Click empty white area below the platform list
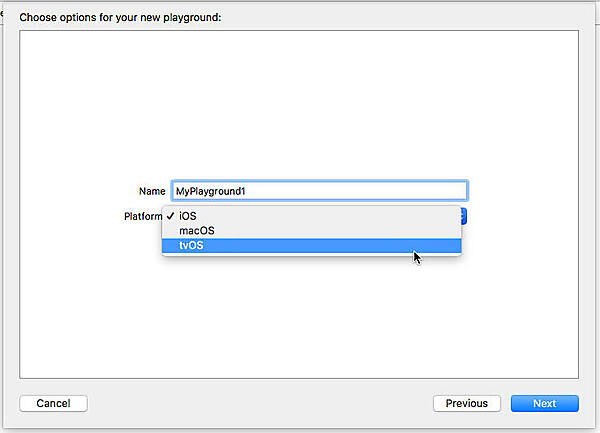 coord(300,320)
